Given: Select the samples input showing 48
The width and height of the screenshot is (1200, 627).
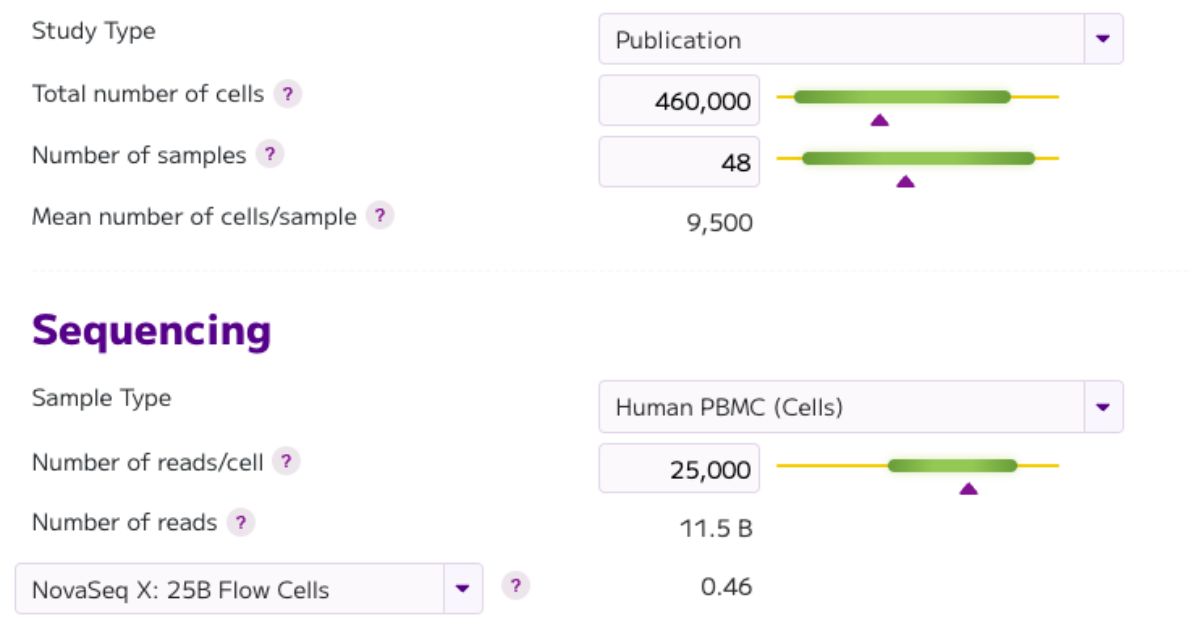Looking at the screenshot, I should [x=678, y=161].
